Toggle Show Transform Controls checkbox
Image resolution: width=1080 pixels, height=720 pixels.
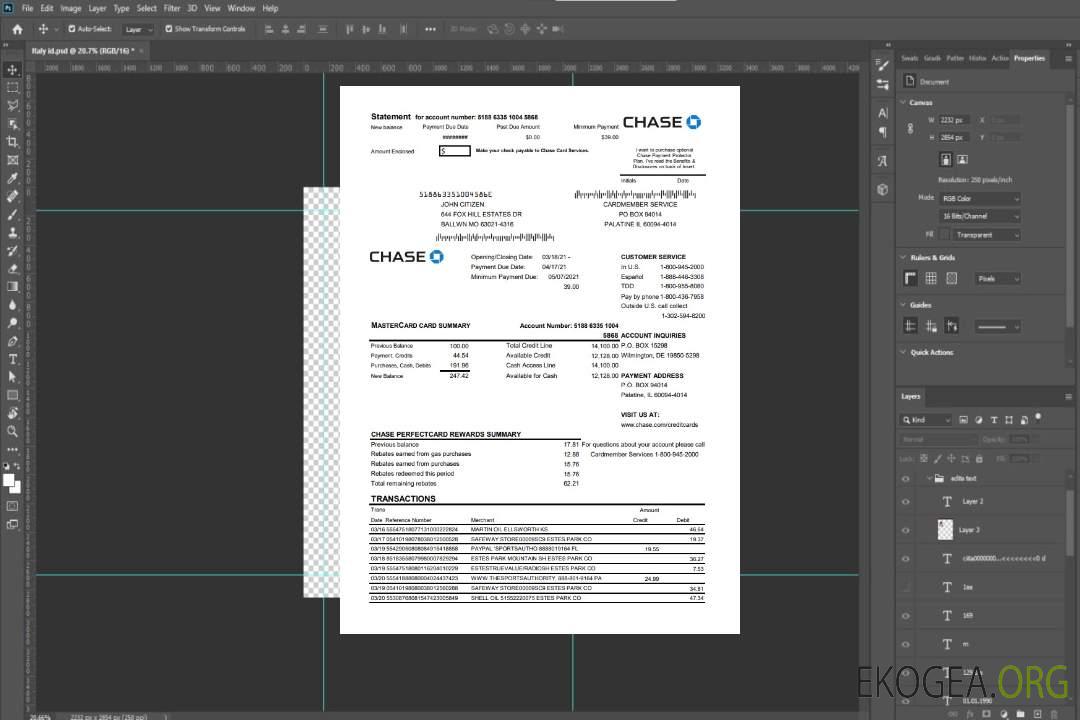[x=169, y=29]
